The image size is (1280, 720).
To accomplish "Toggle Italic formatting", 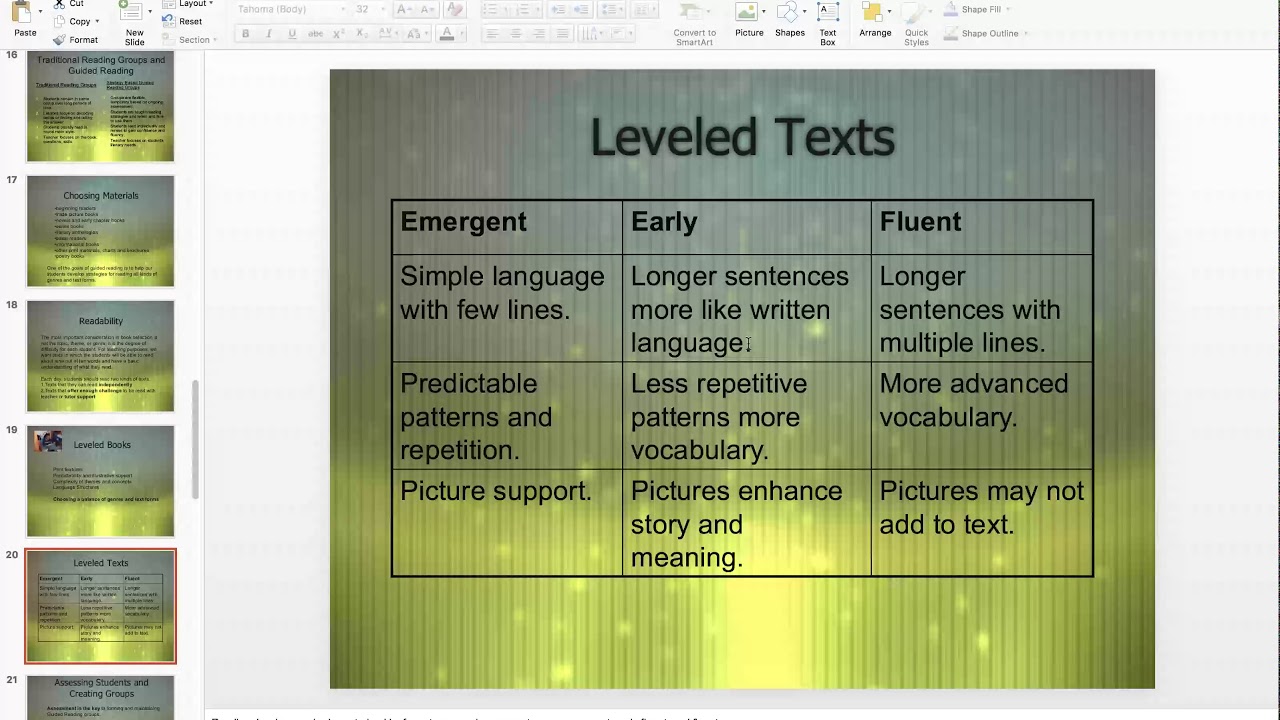I will pyautogui.click(x=269, y=34).
